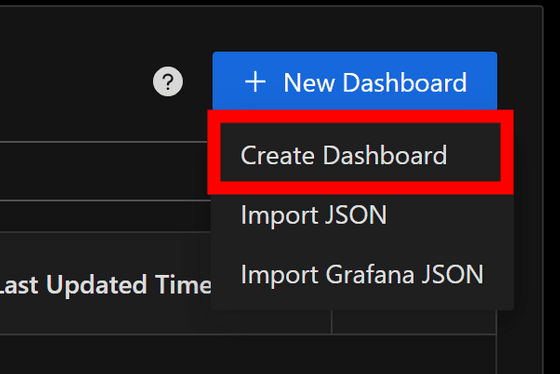560x374 pixels.
Task: Click the table row below Last Updated Time
Action: (248, 354)
